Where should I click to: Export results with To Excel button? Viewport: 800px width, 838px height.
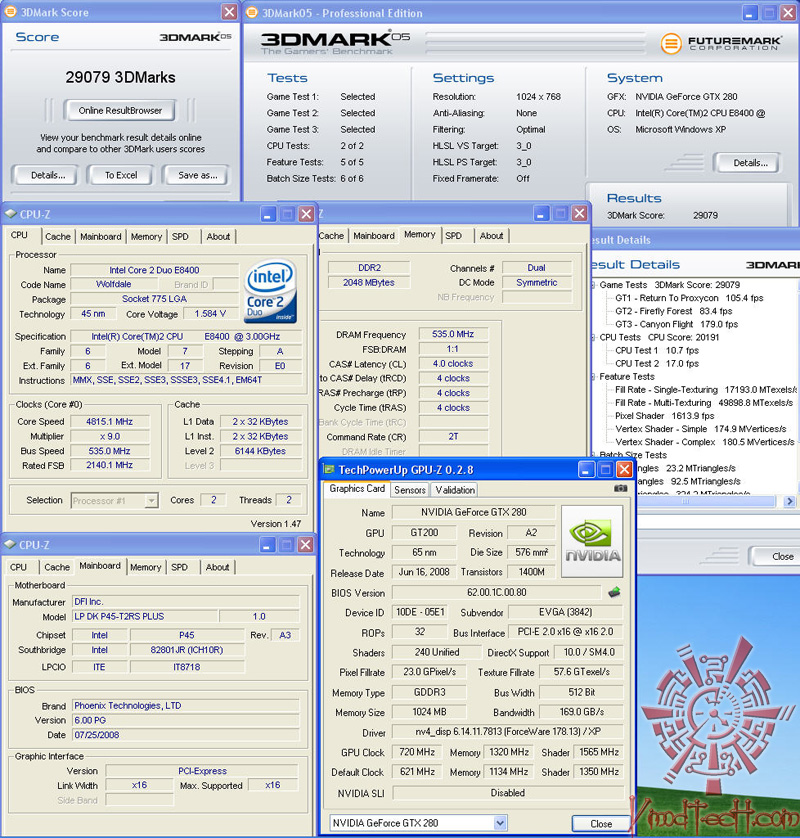pyautogui.click(x=121, y=175)
